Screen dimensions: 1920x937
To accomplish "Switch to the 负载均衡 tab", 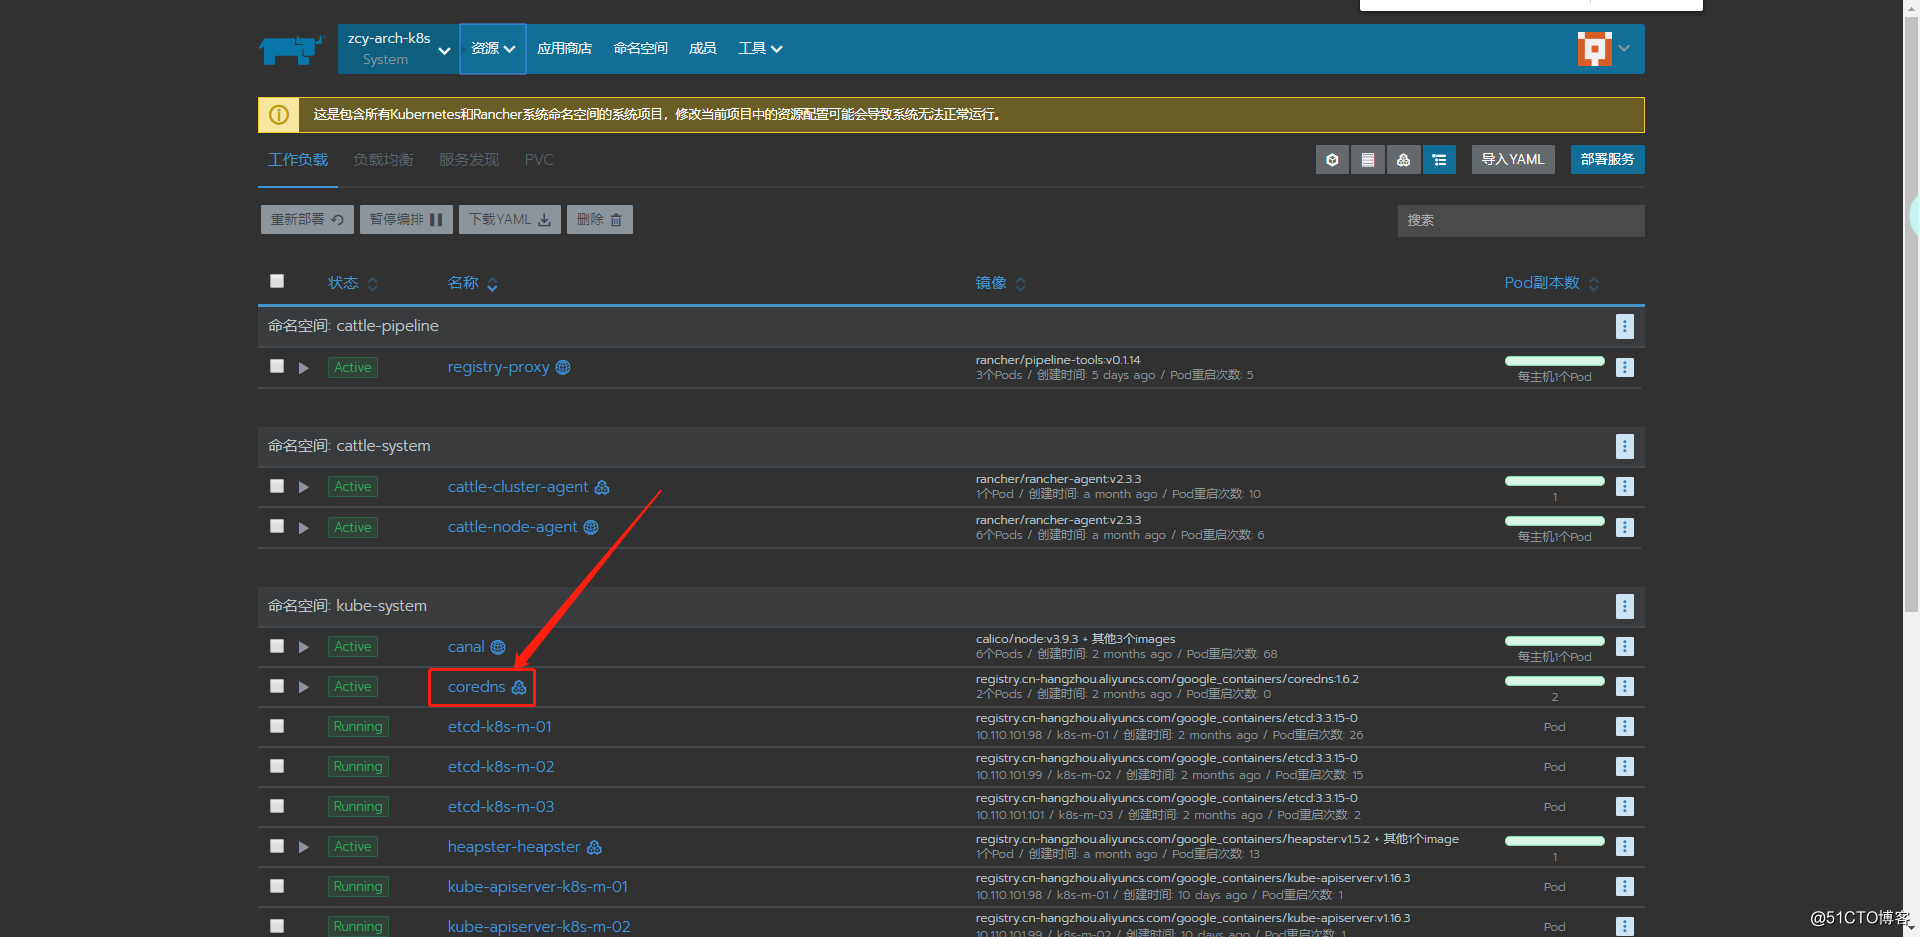I will pyautogui.click(x=383, y=160).
